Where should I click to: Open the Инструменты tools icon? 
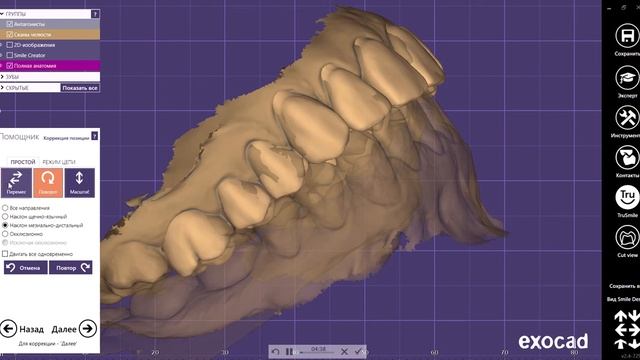point(627,118)
